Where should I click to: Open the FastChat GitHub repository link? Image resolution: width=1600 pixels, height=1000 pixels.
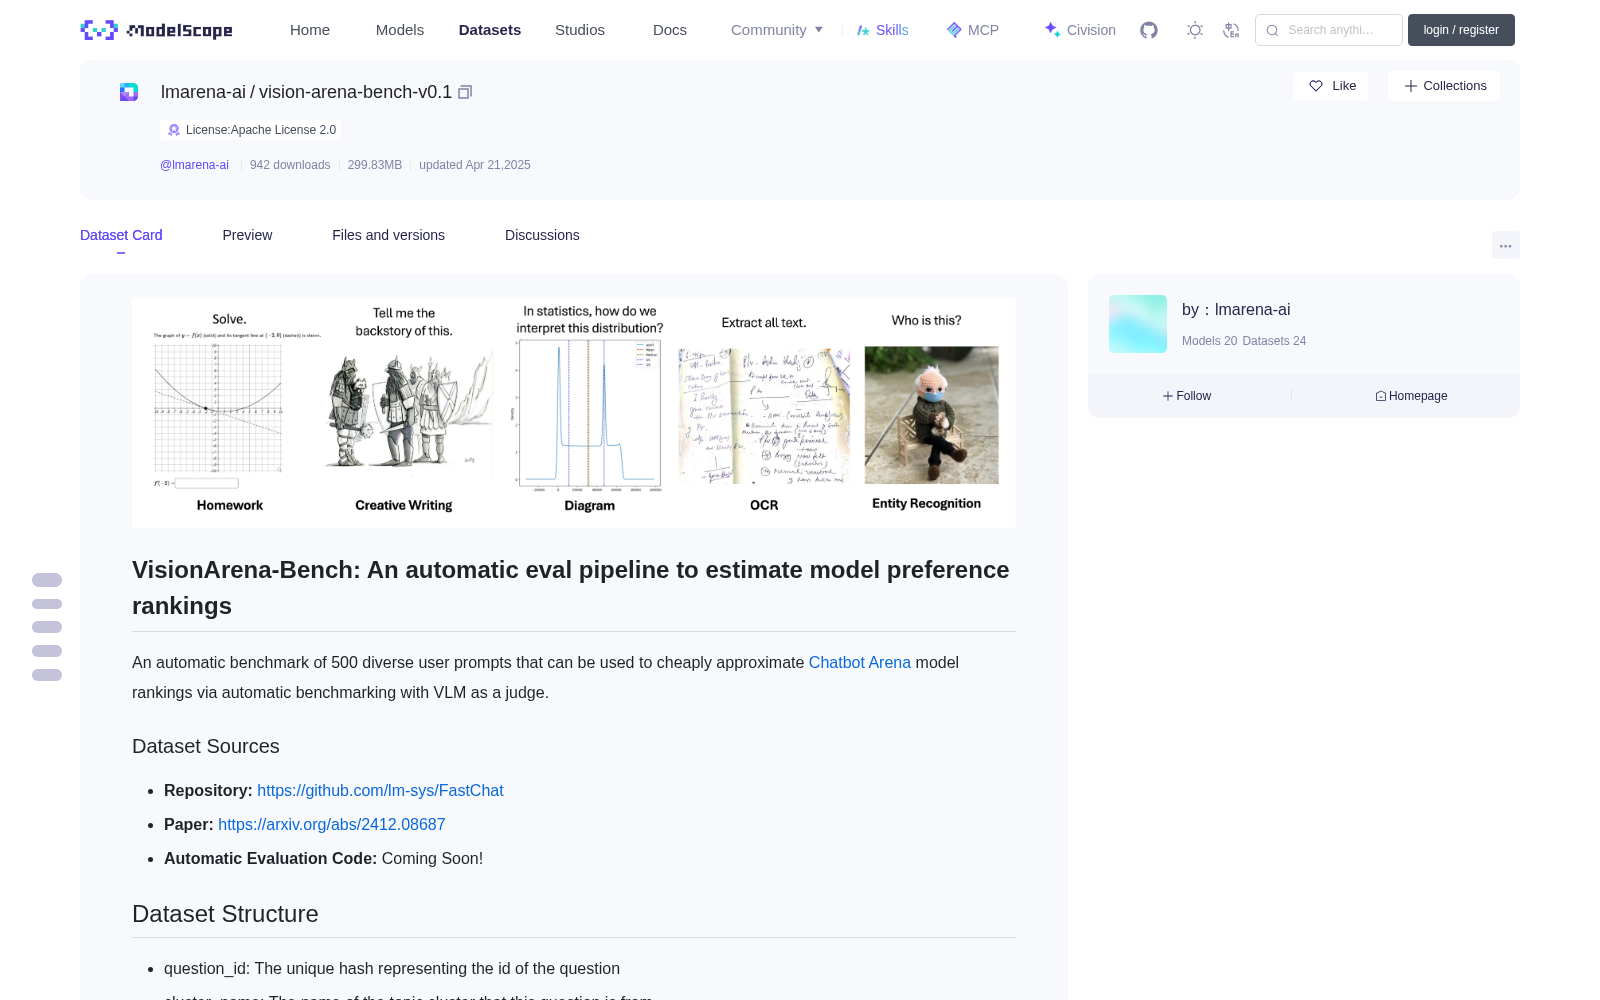380,790
